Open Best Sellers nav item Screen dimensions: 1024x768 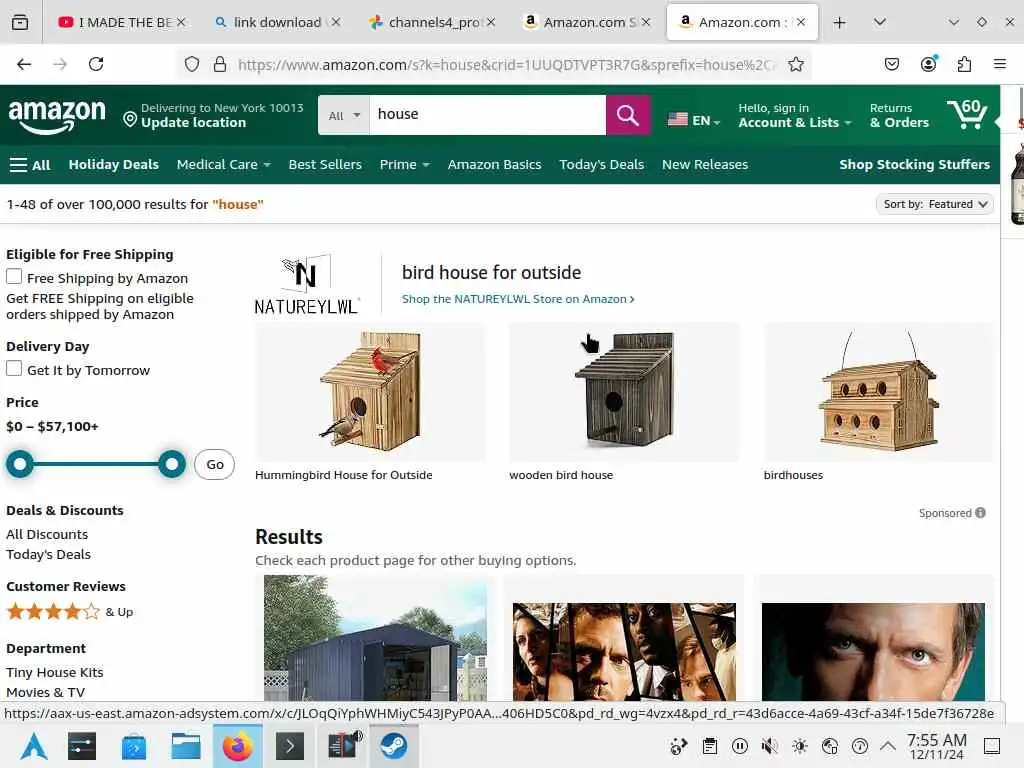point(325,165)
